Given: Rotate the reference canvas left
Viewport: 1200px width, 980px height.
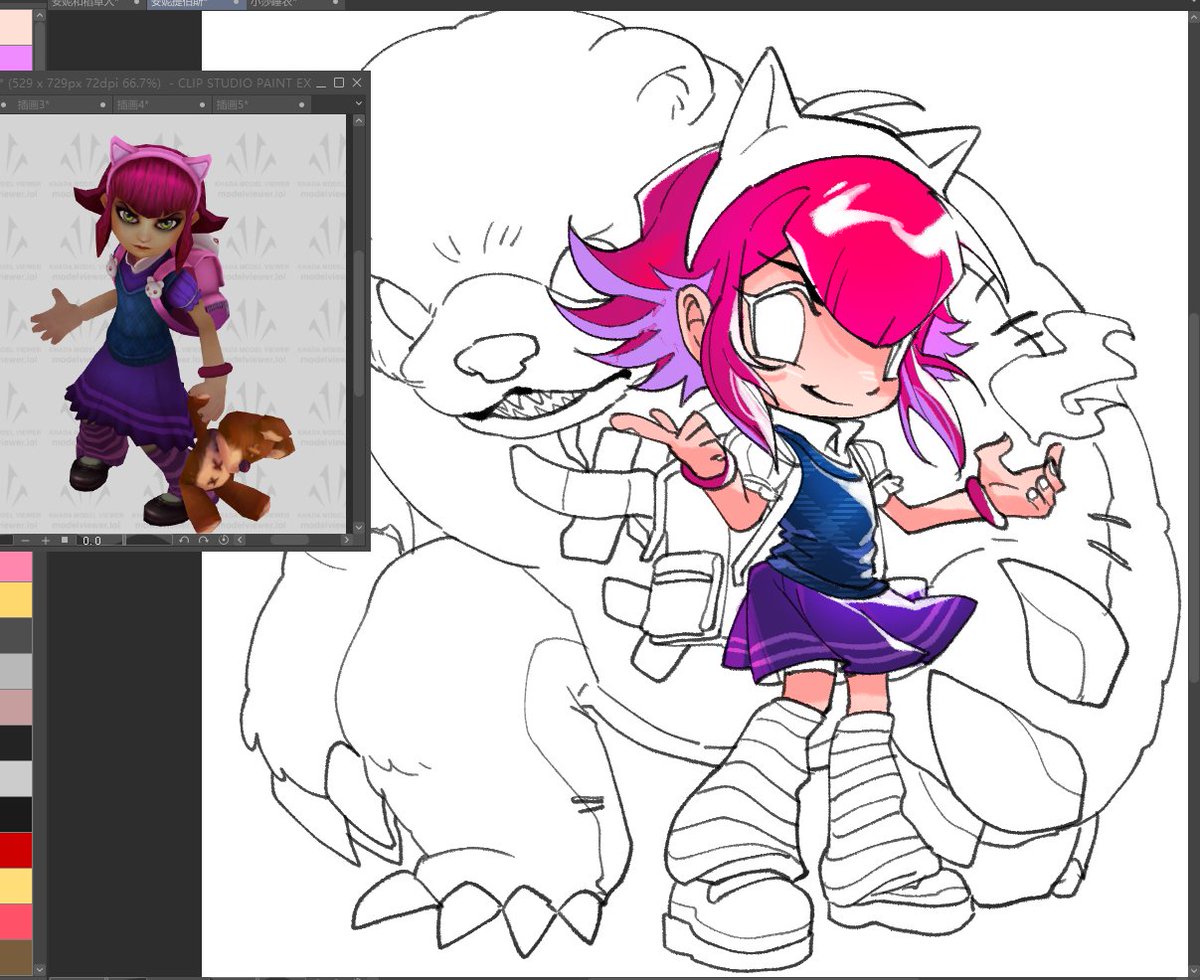Looking at the screenshot, I should [184, 540].
